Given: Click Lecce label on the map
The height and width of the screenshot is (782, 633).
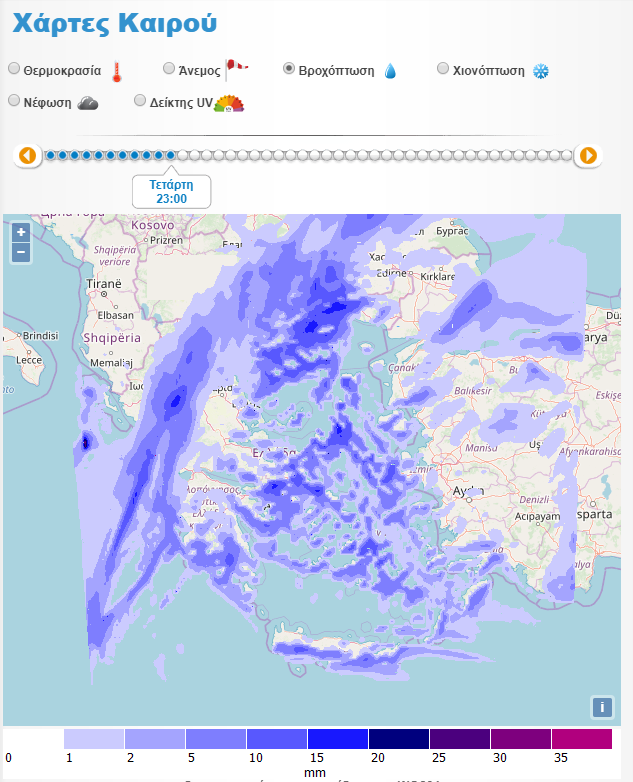Looking at the screenshot, I should point(29,360).
